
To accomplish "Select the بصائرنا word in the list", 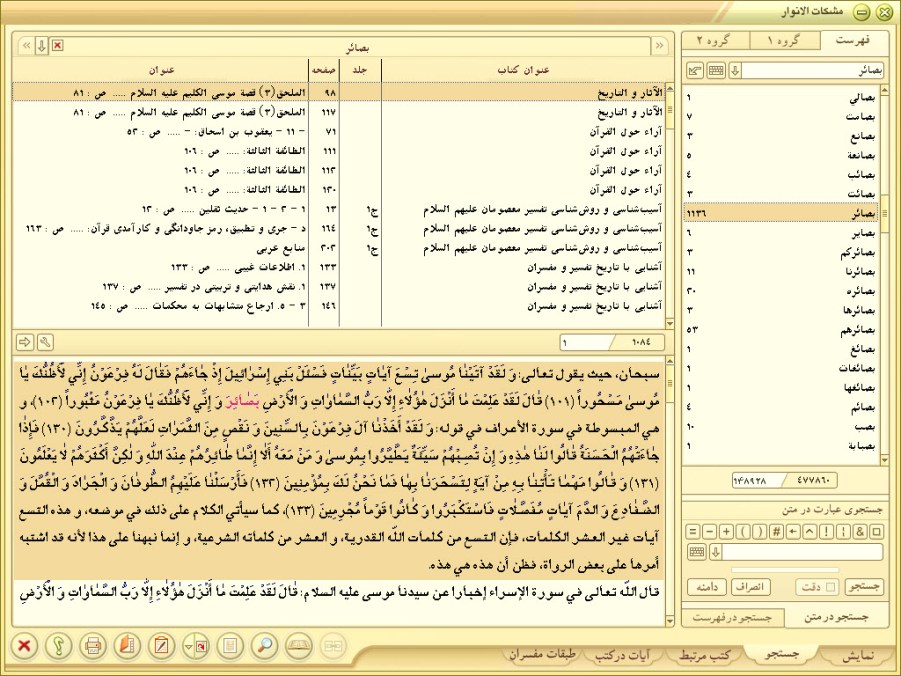I will pos(781,271).
